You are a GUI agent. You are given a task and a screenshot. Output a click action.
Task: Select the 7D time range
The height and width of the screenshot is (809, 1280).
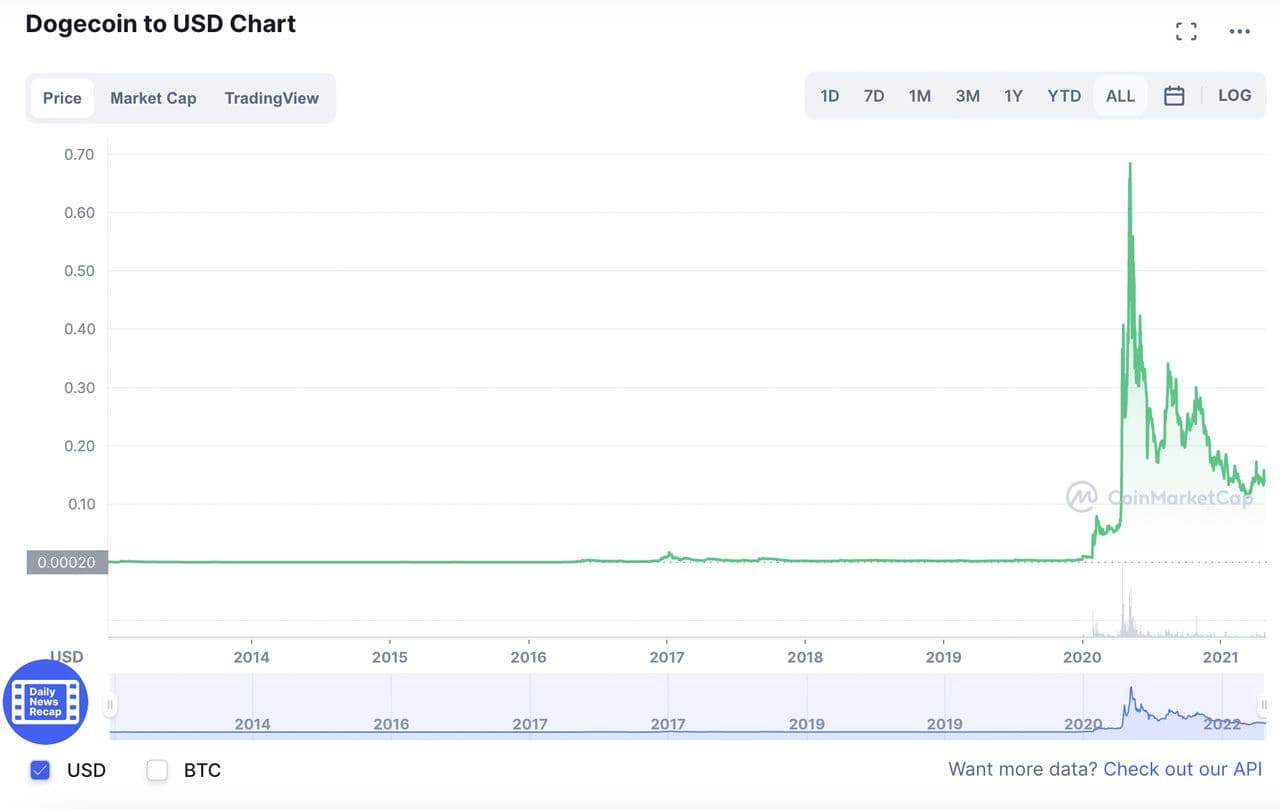pyautogui.click(x=873, y=96)
